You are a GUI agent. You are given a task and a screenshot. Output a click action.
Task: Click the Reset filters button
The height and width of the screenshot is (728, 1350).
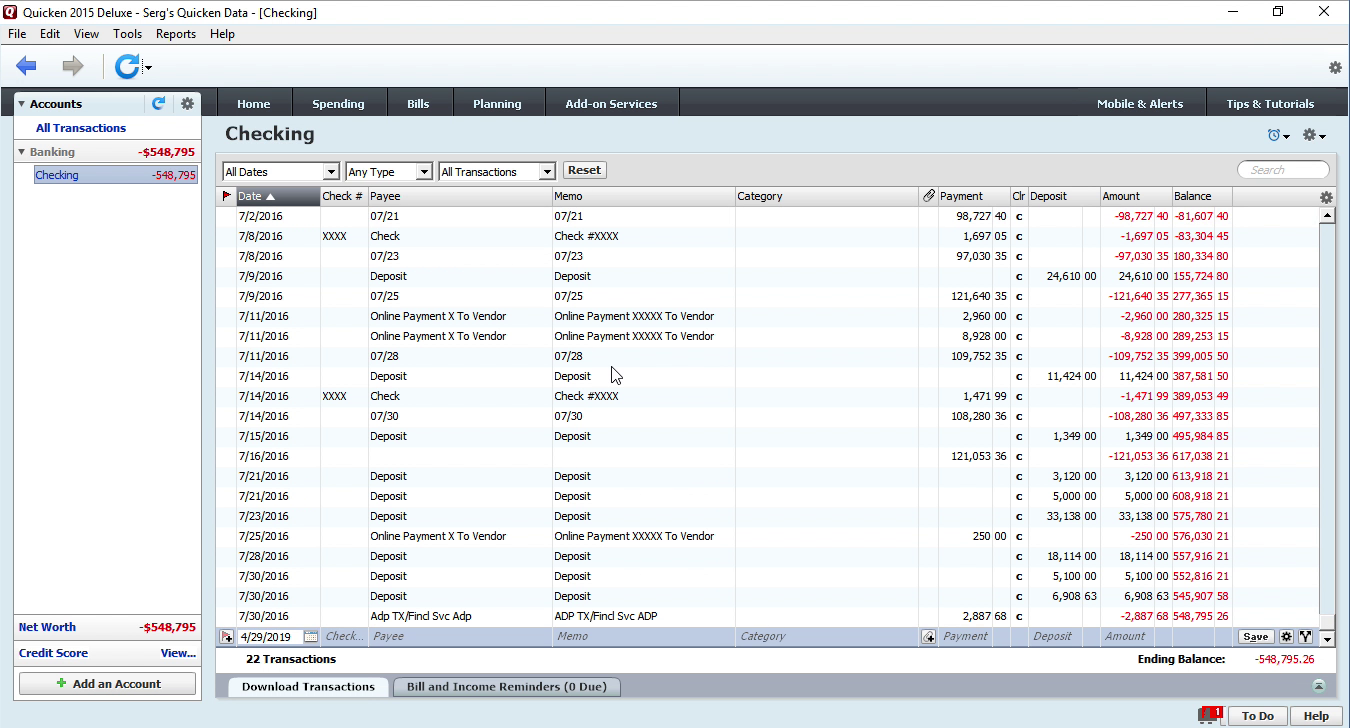[585, 170]
